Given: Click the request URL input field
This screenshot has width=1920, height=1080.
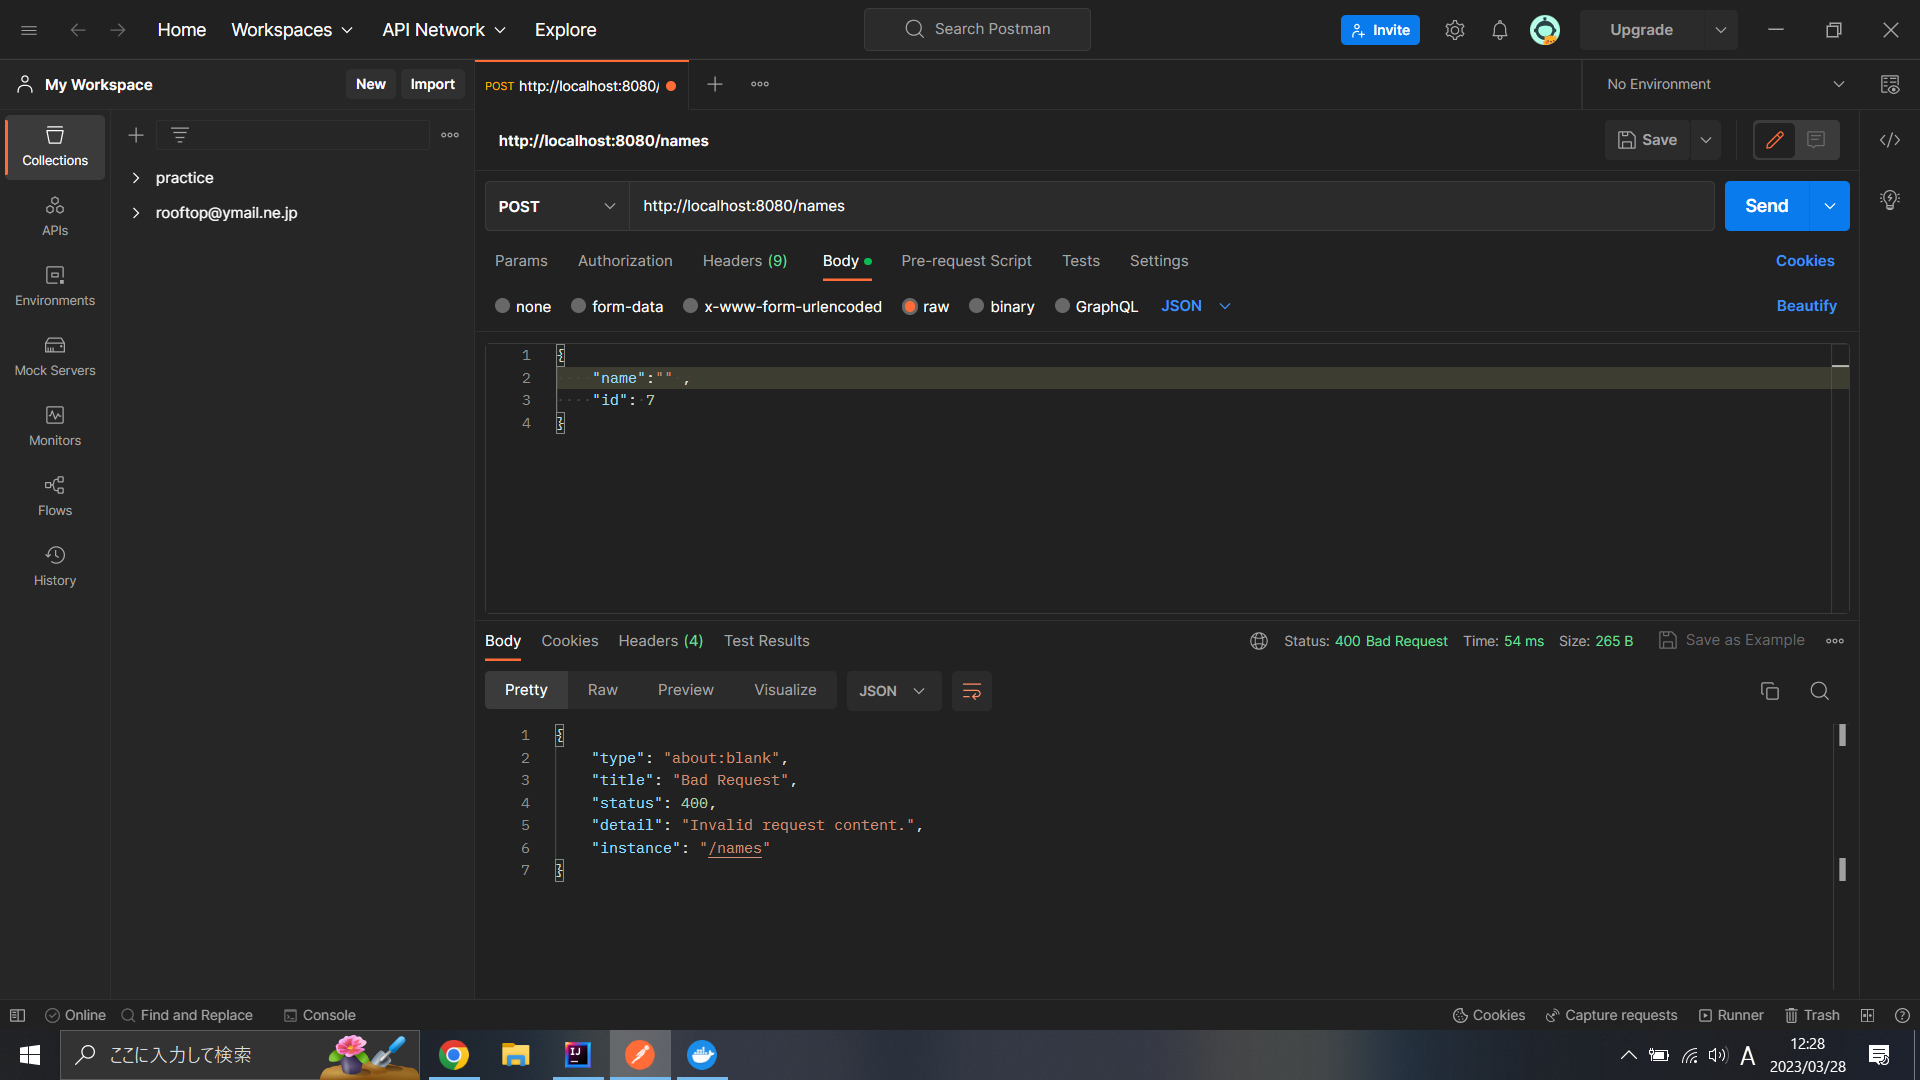Looking at the screenshot, I should click(x=1100, y=206).
